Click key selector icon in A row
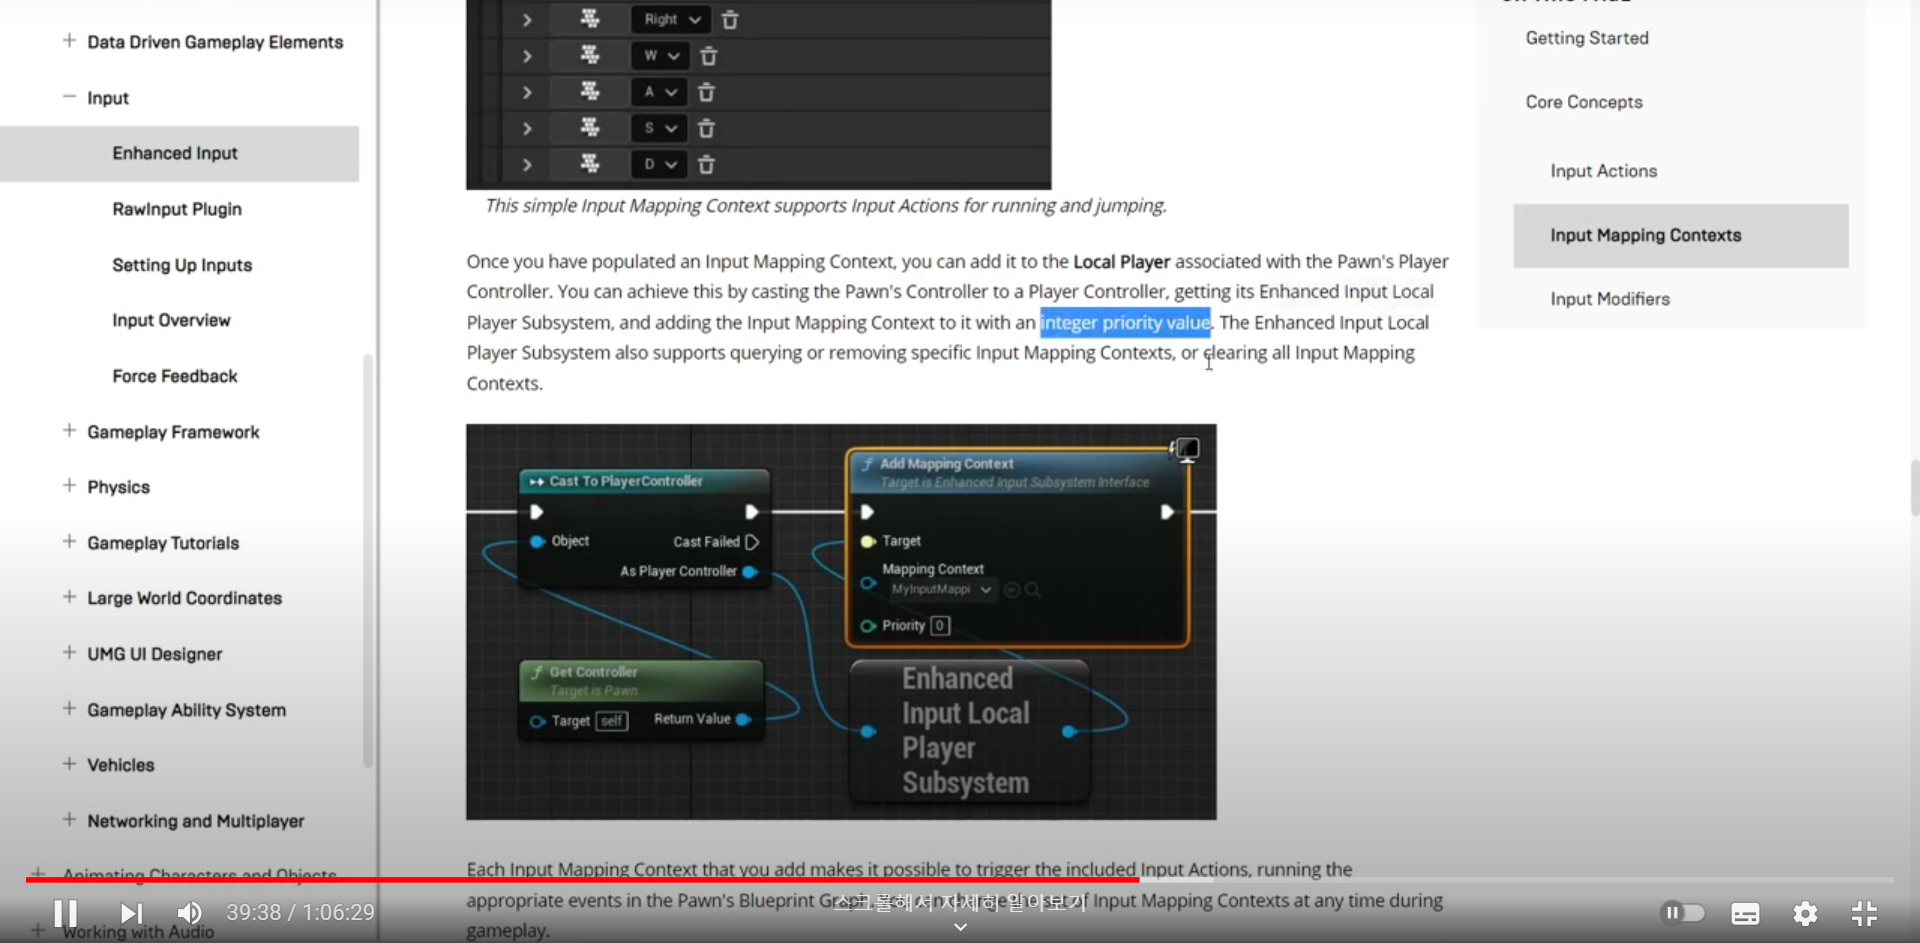 point(590,91)
